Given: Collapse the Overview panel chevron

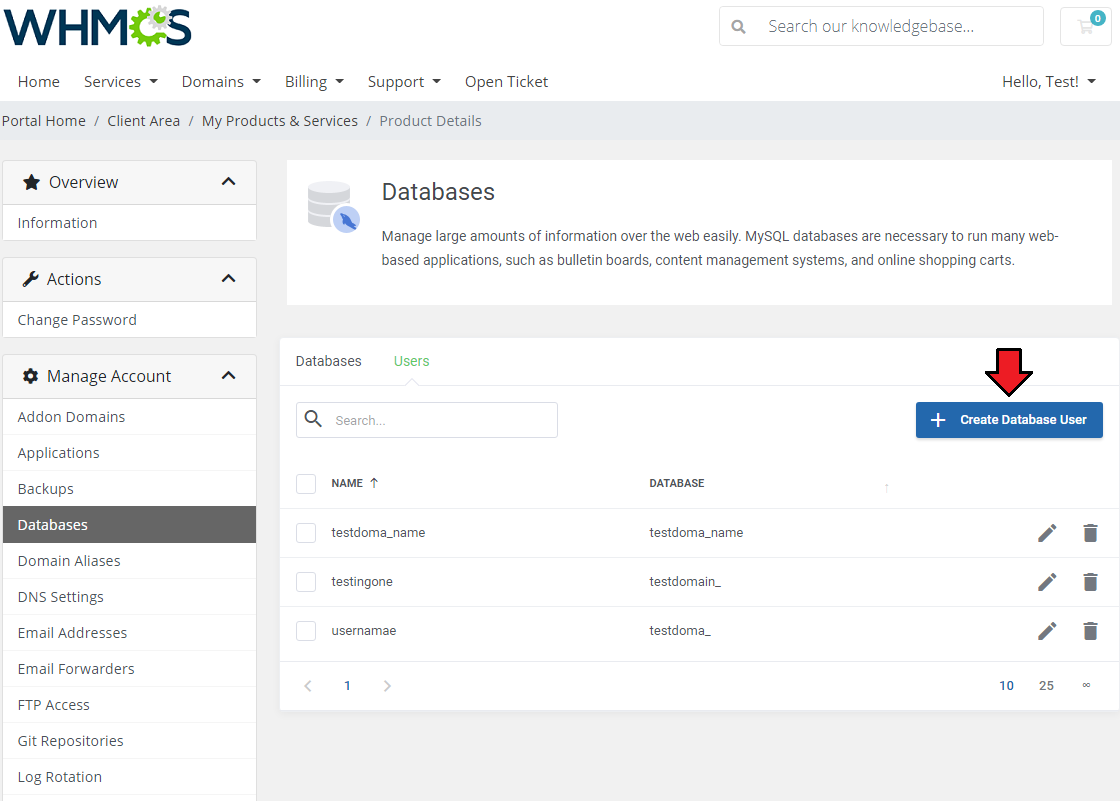Looking at the screenshot, I should [x=229, y=181].
